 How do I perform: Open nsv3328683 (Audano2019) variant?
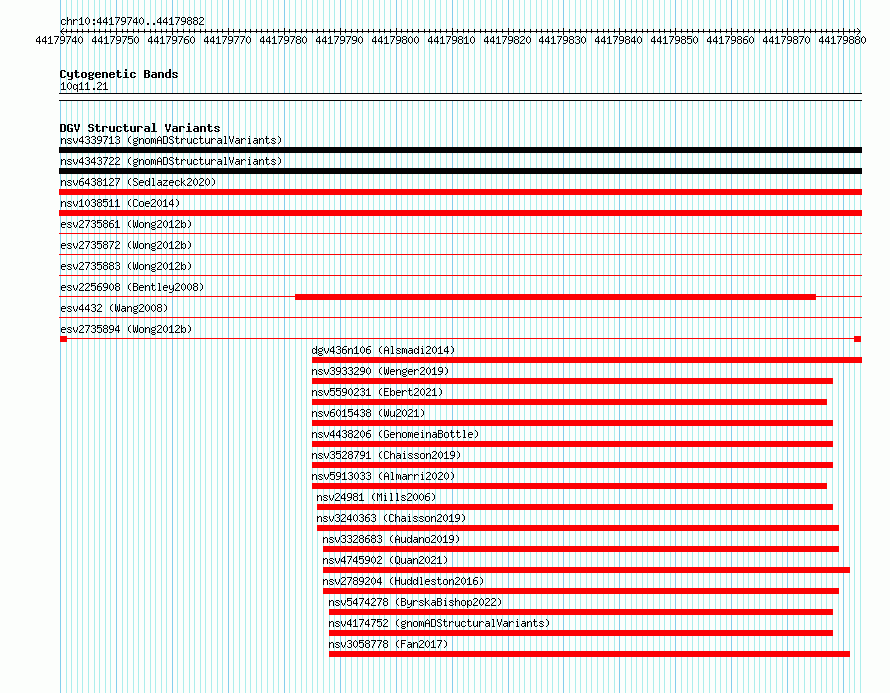pos(391,539)
